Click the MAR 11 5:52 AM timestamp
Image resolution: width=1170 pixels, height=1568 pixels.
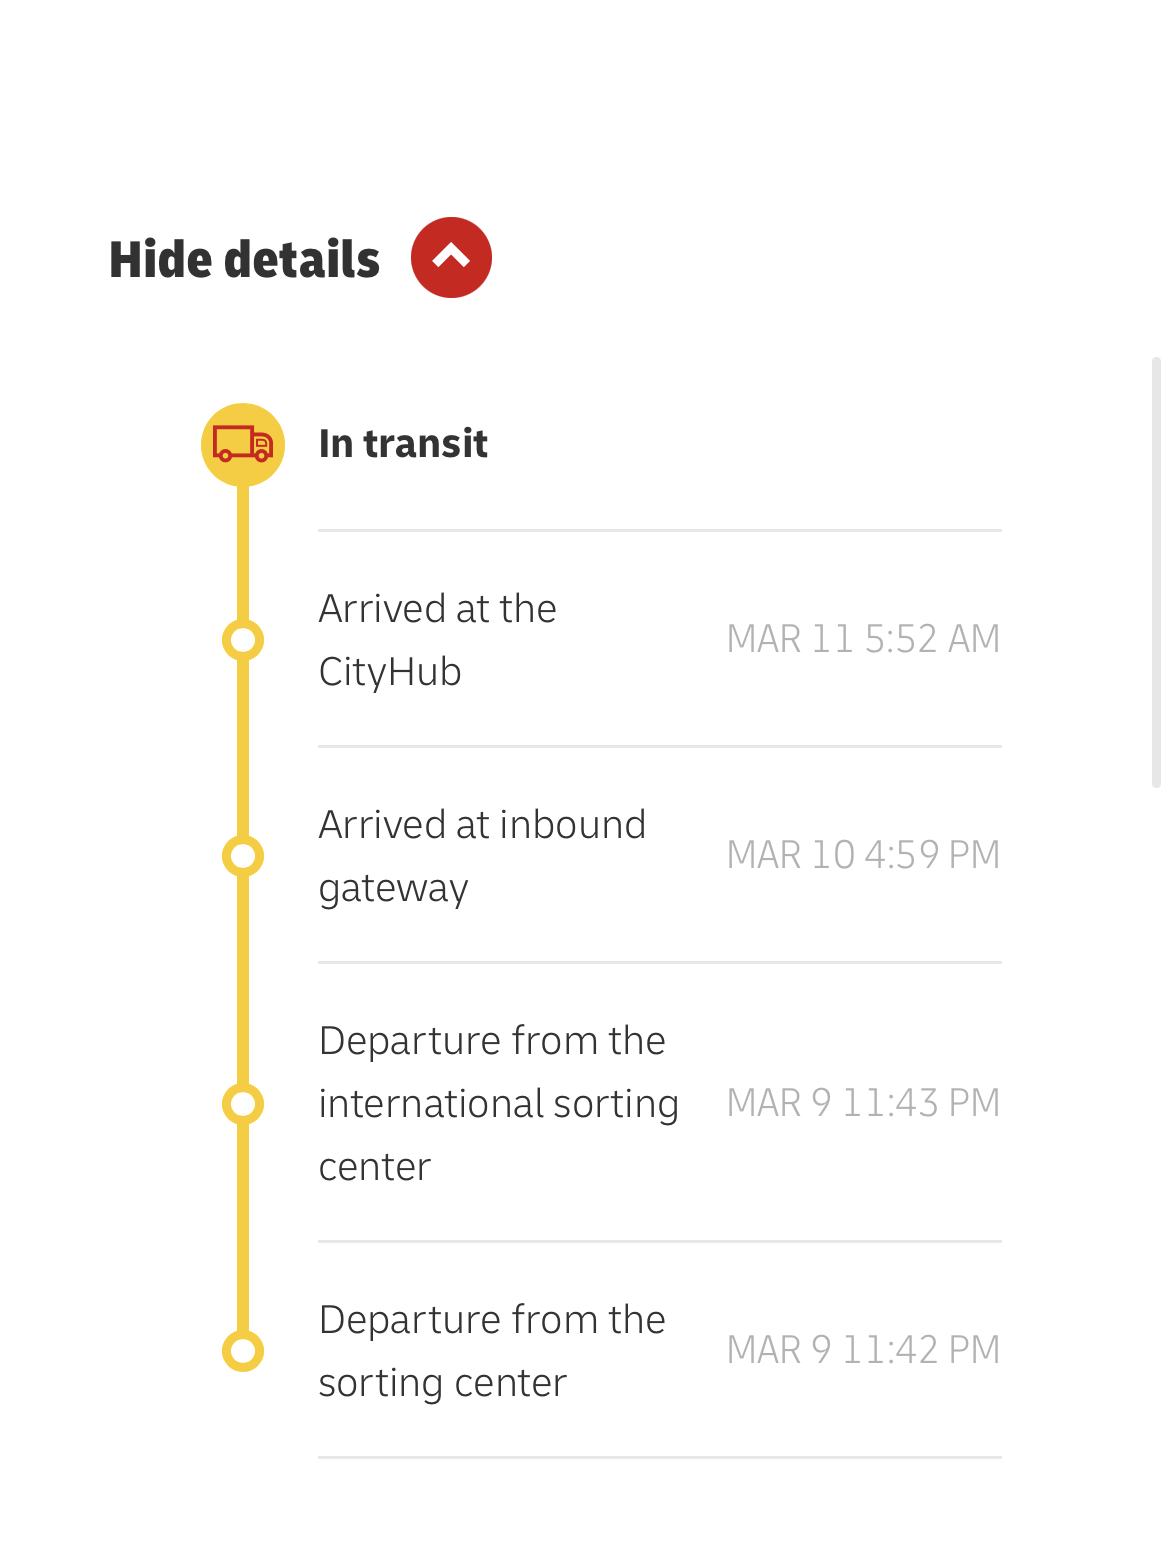coord(863,639)
